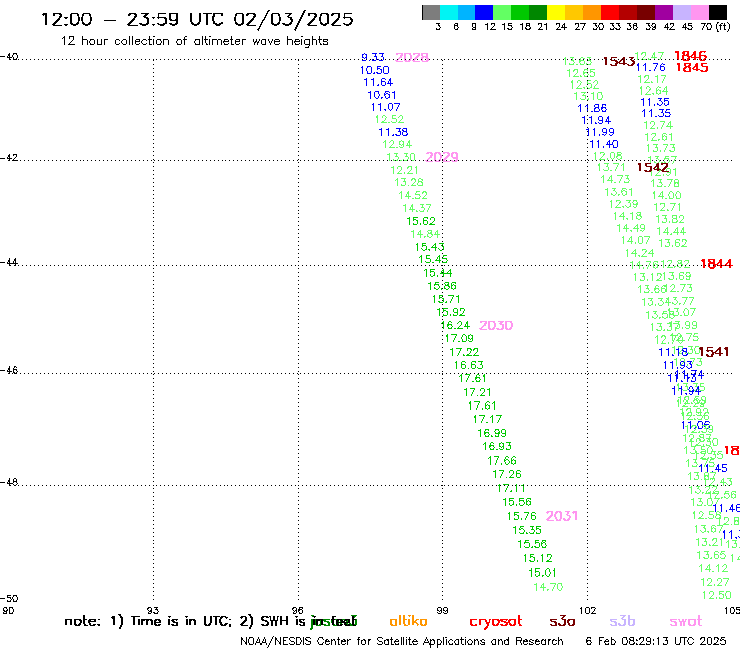740x650 pixels.
Task: Click the wave height value '17.22'
Action: [464, 352]
